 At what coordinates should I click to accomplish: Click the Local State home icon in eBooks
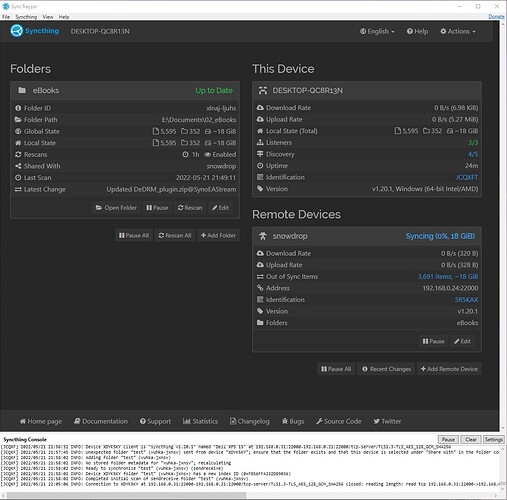(18, 143)
